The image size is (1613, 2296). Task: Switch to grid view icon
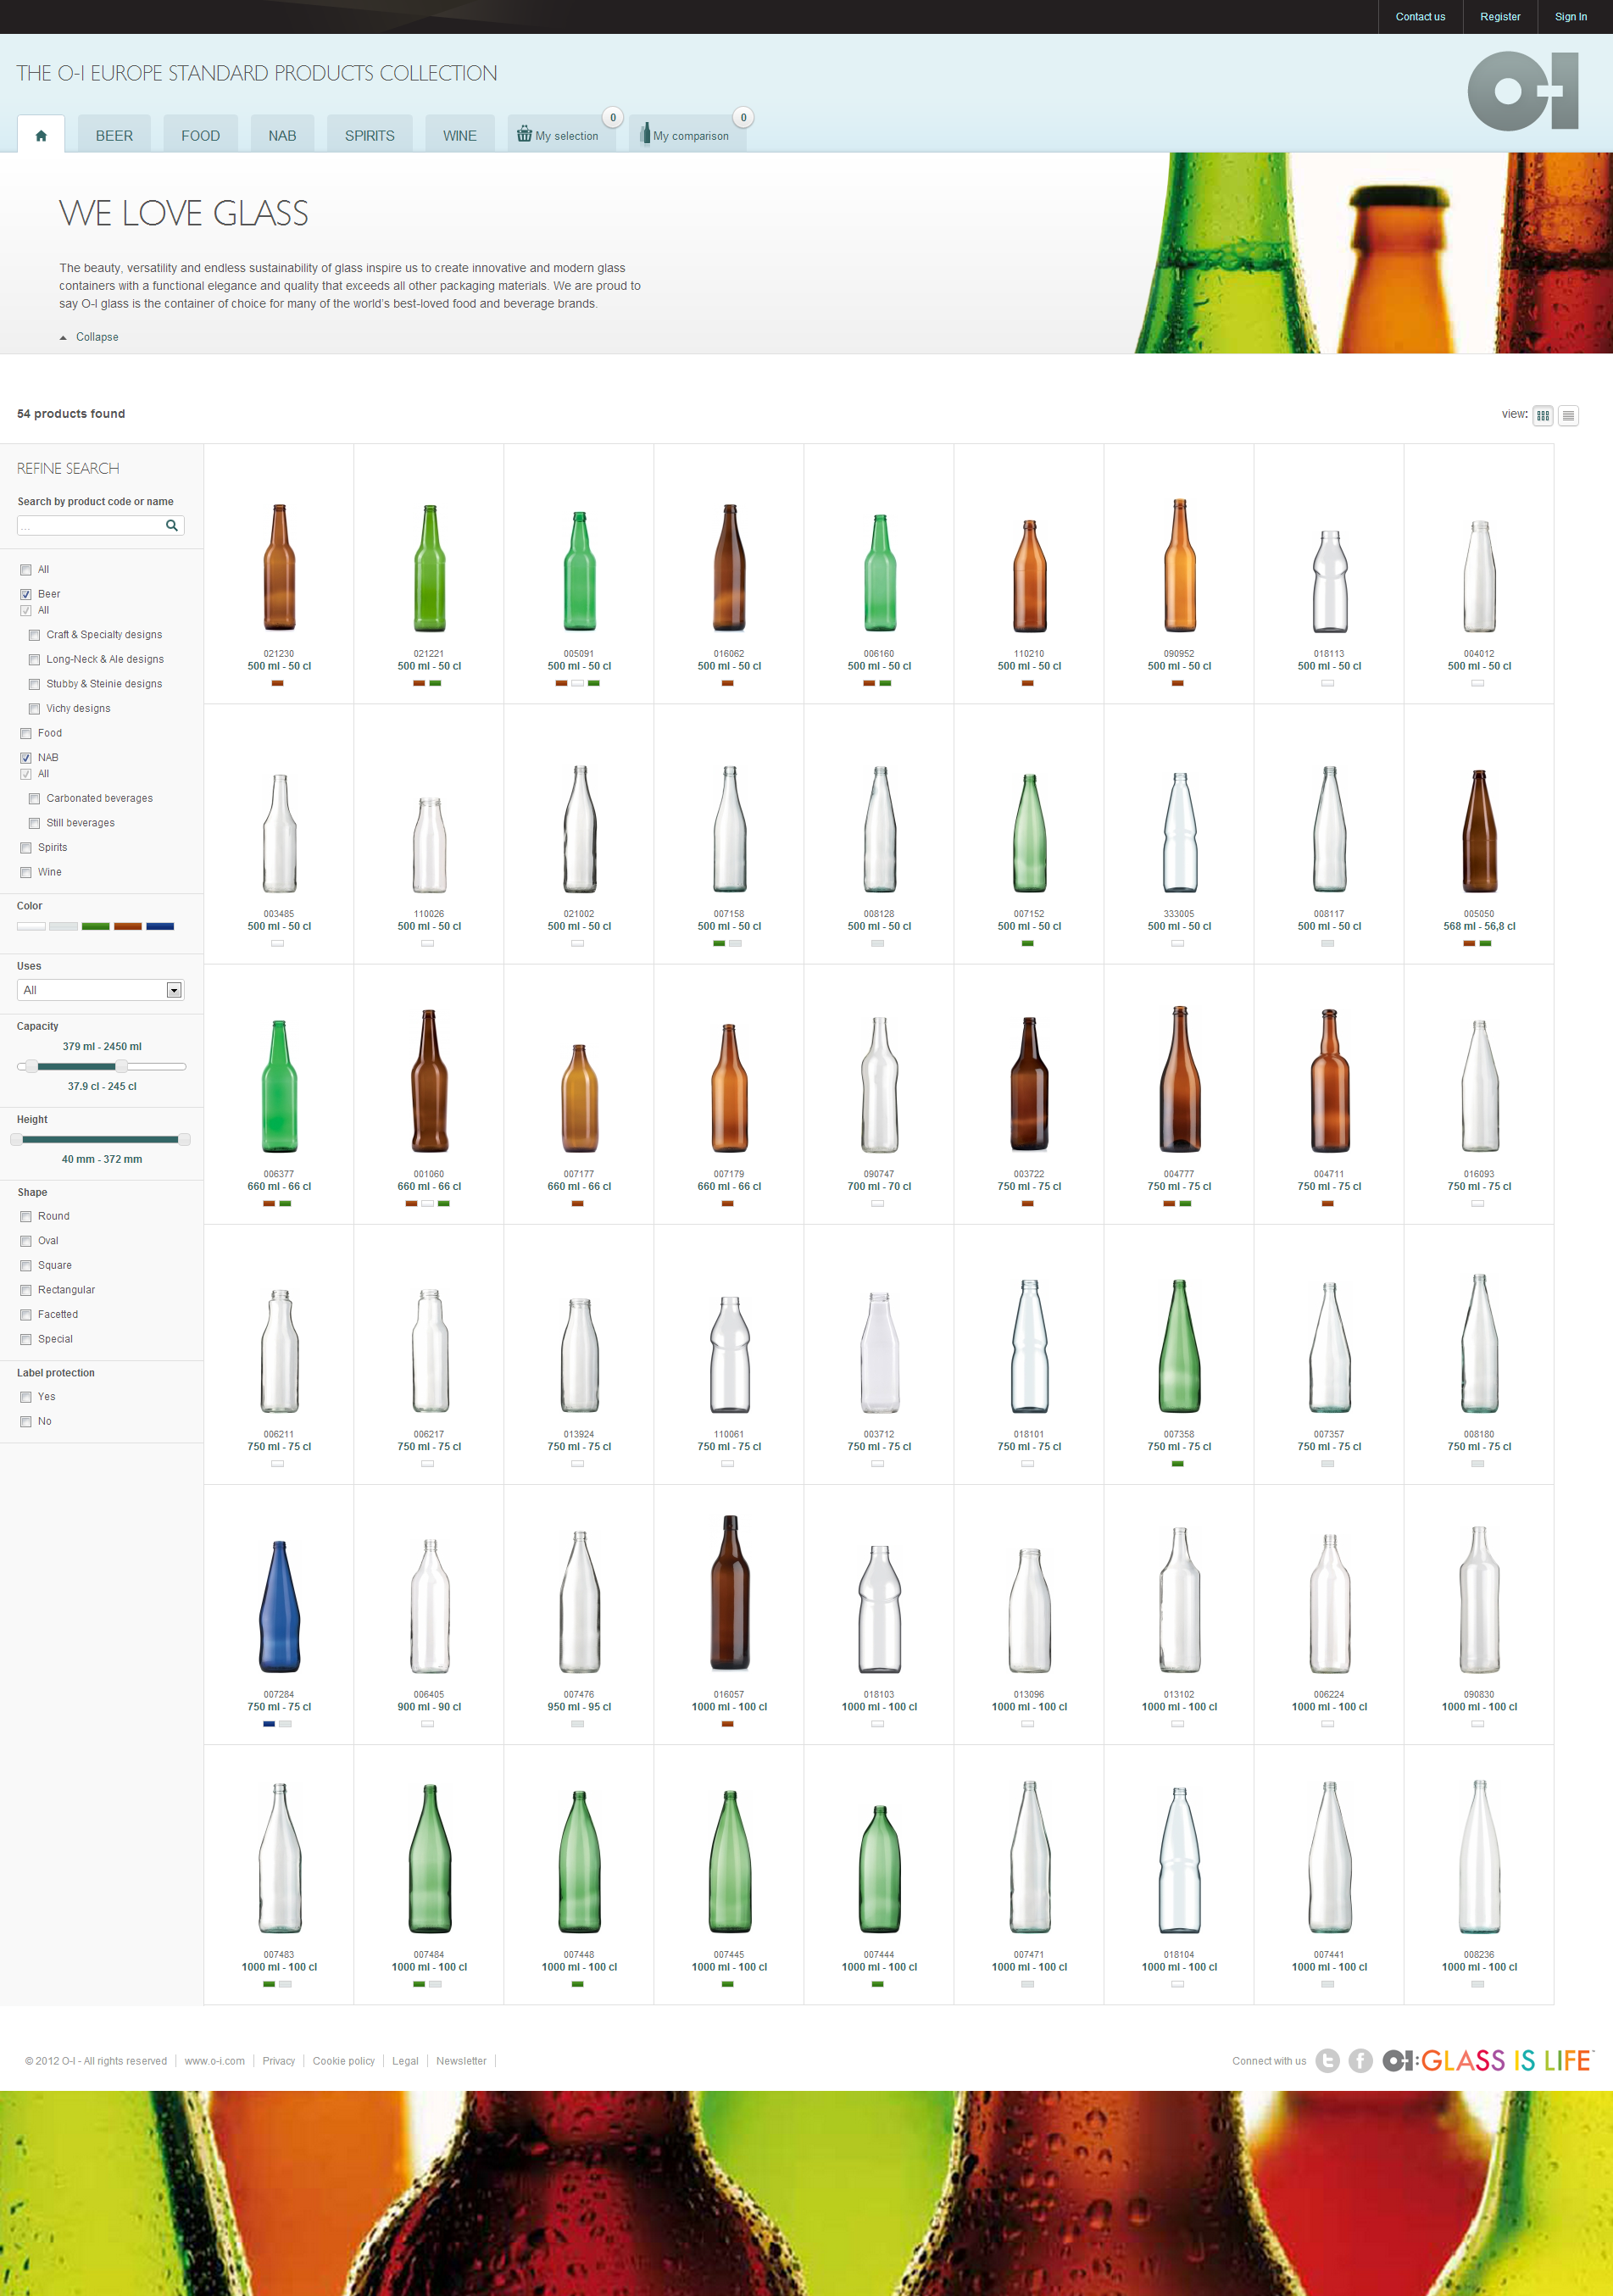(x=1543, y=415)
